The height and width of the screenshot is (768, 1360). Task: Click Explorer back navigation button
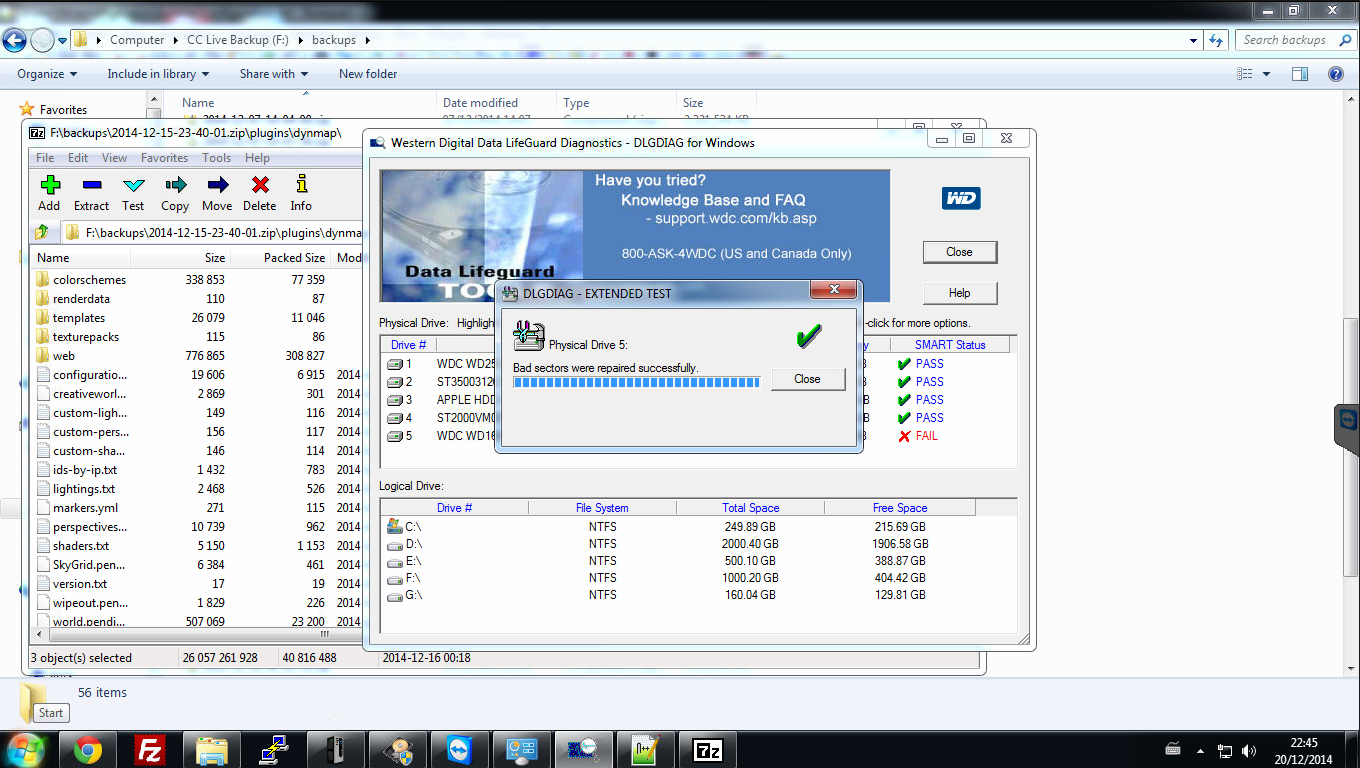click(14, 41)
